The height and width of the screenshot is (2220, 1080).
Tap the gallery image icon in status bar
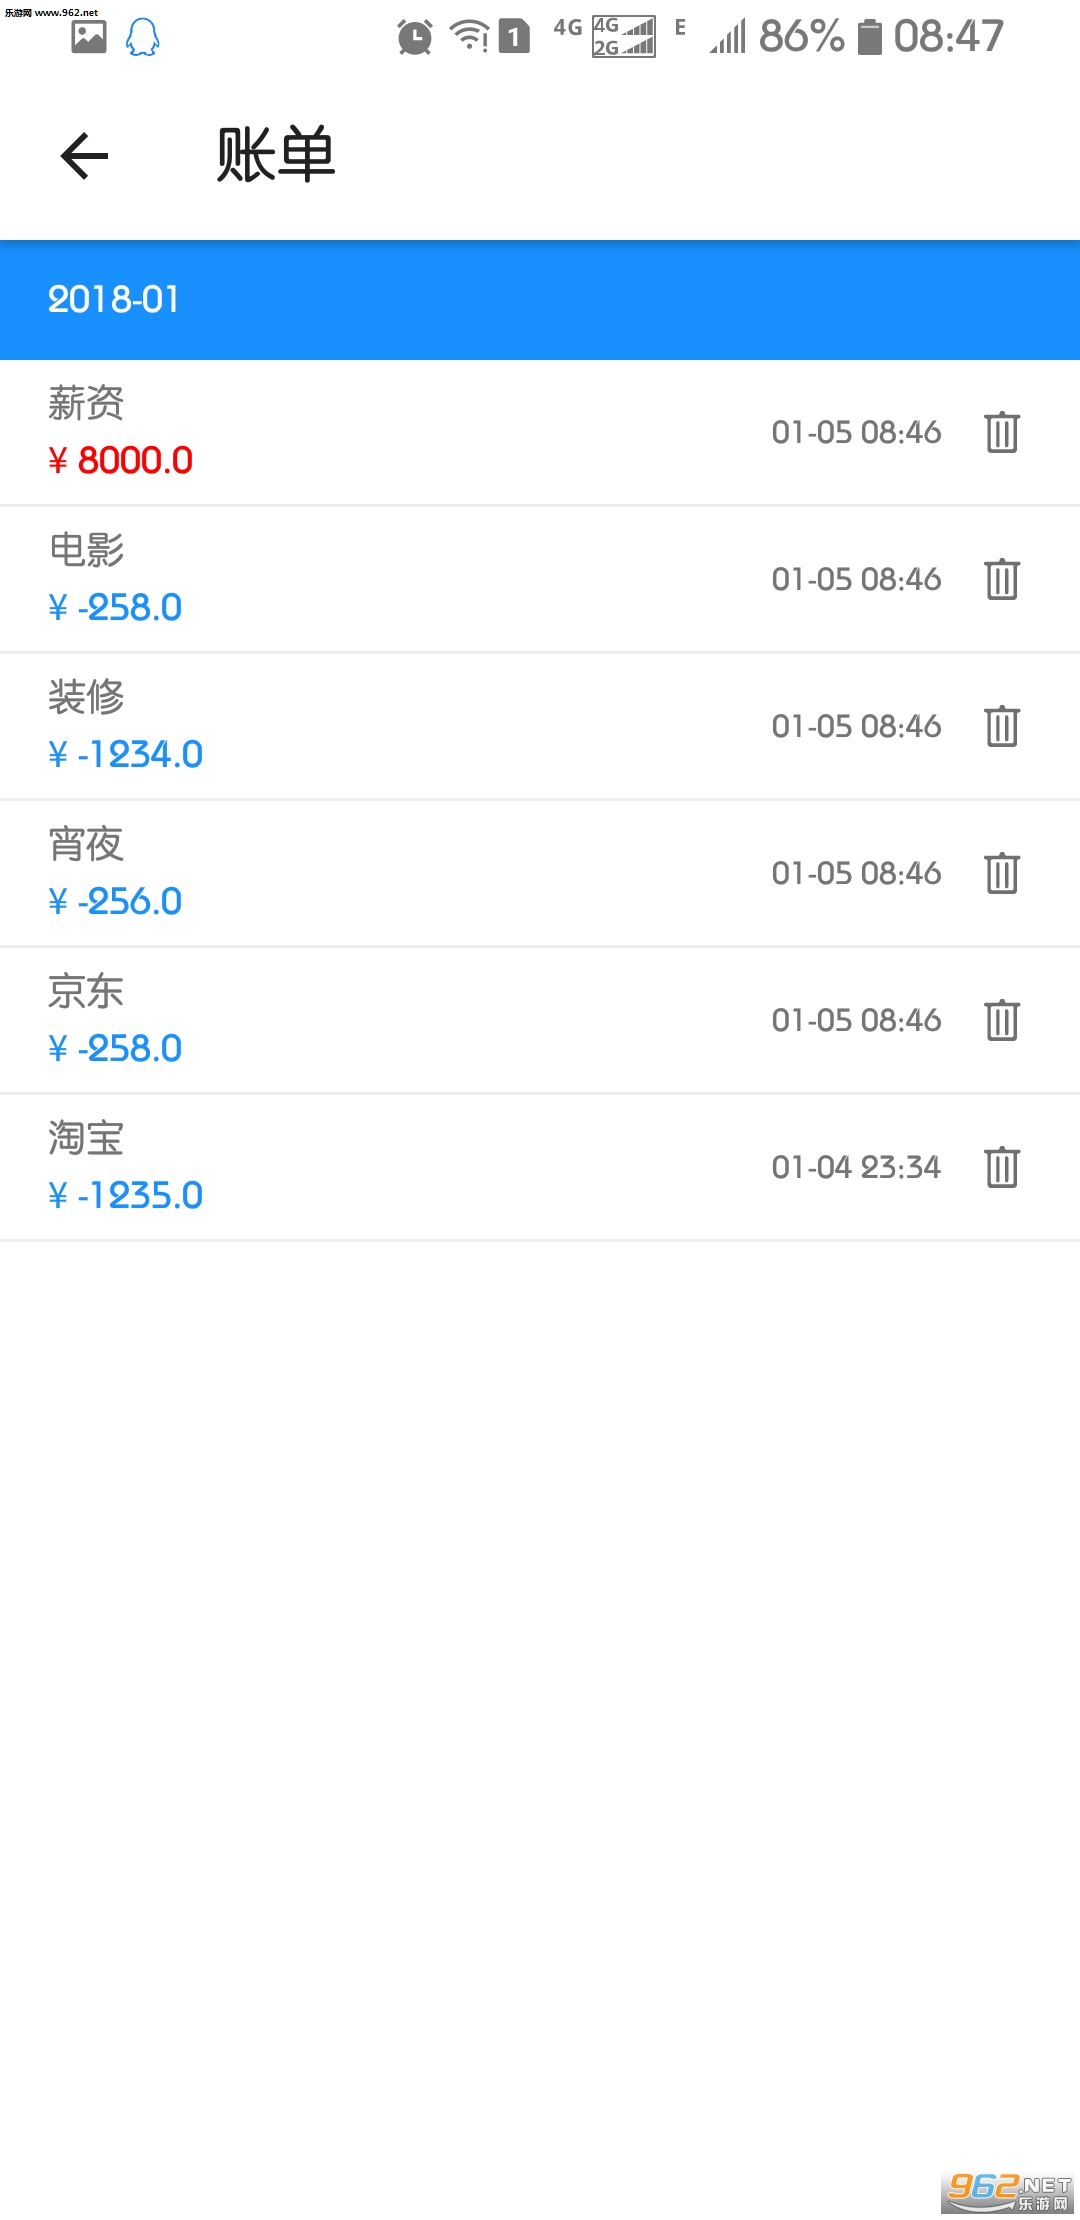(89, 37)
